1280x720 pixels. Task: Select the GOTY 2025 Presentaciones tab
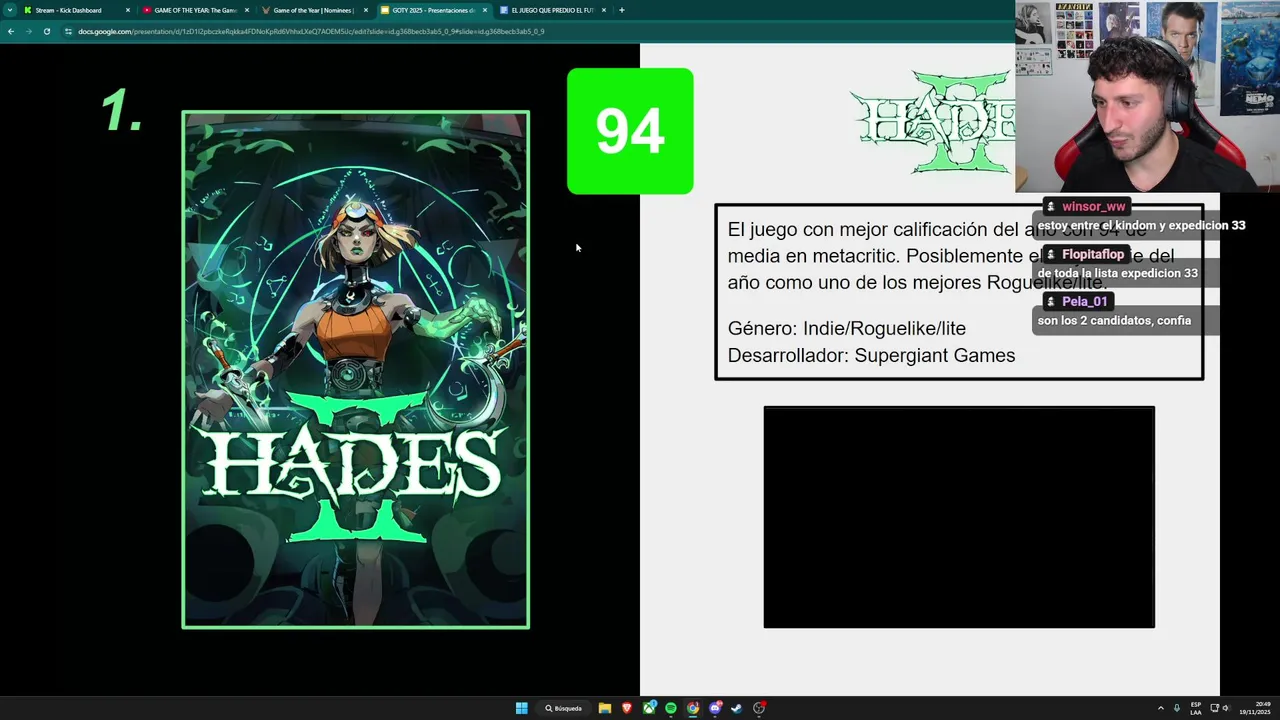click(x=433, y=10)
